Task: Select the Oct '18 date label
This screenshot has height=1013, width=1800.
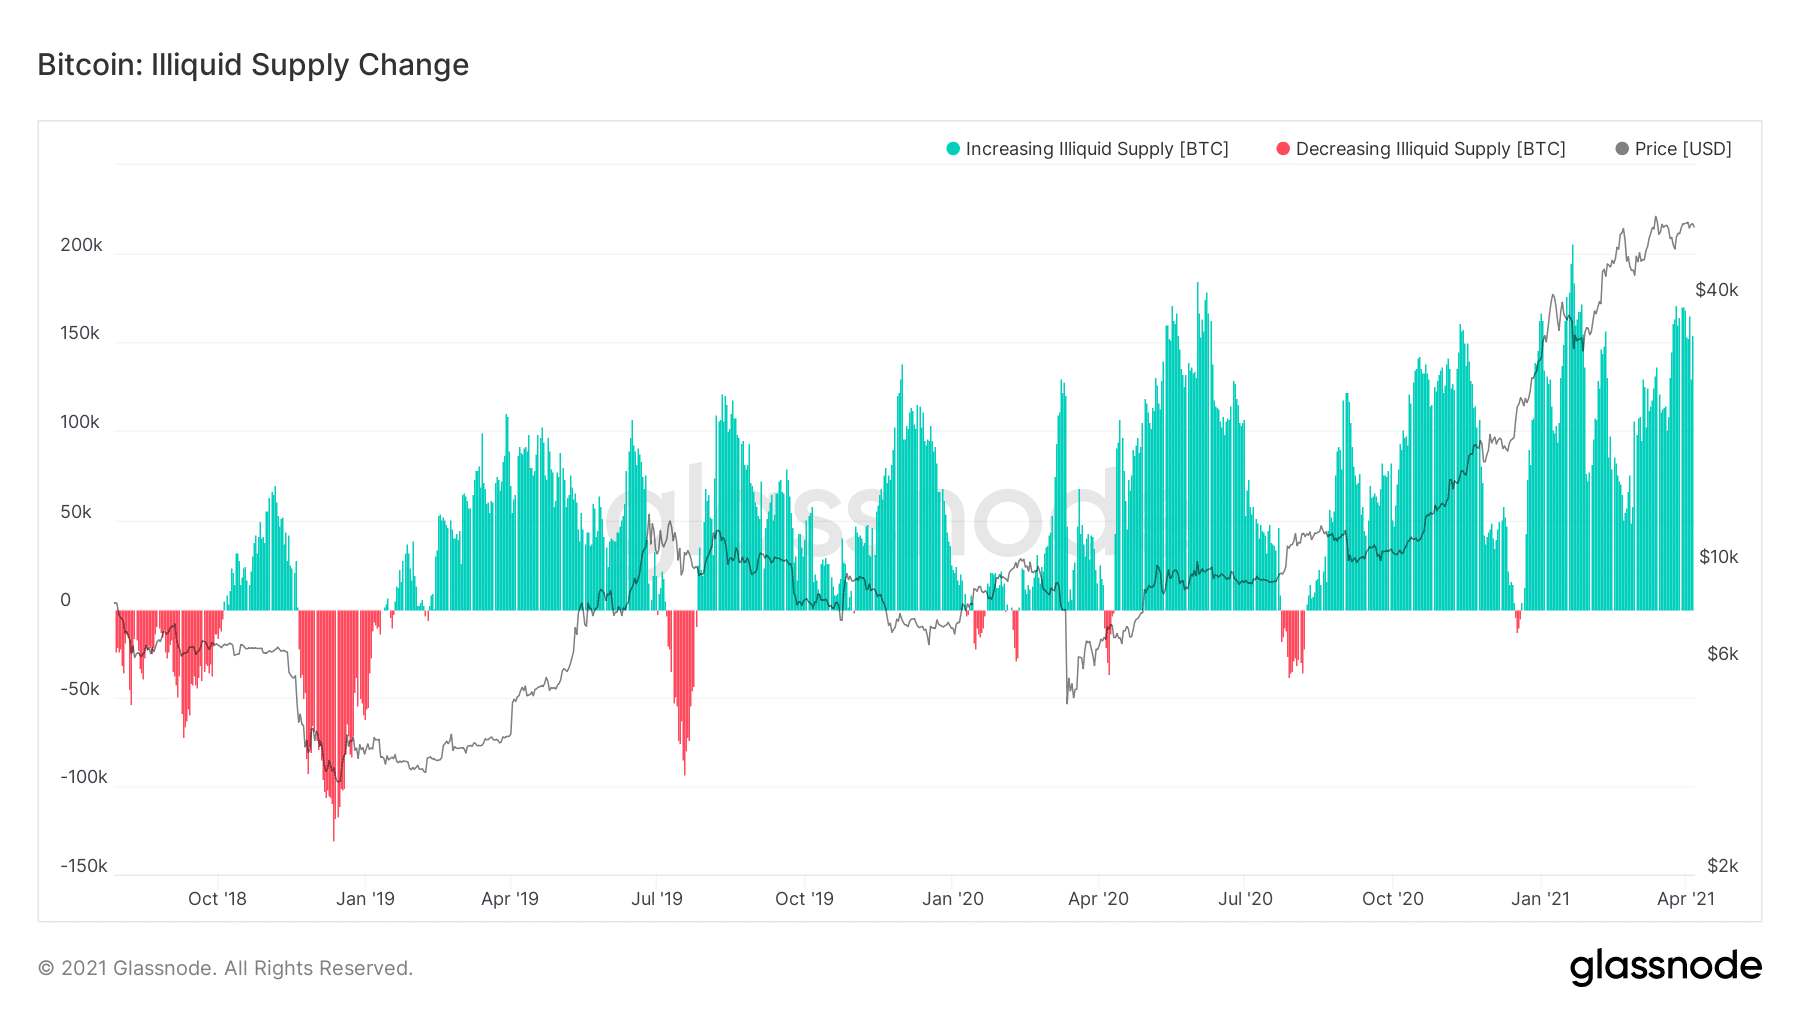Action: (217, 899)
